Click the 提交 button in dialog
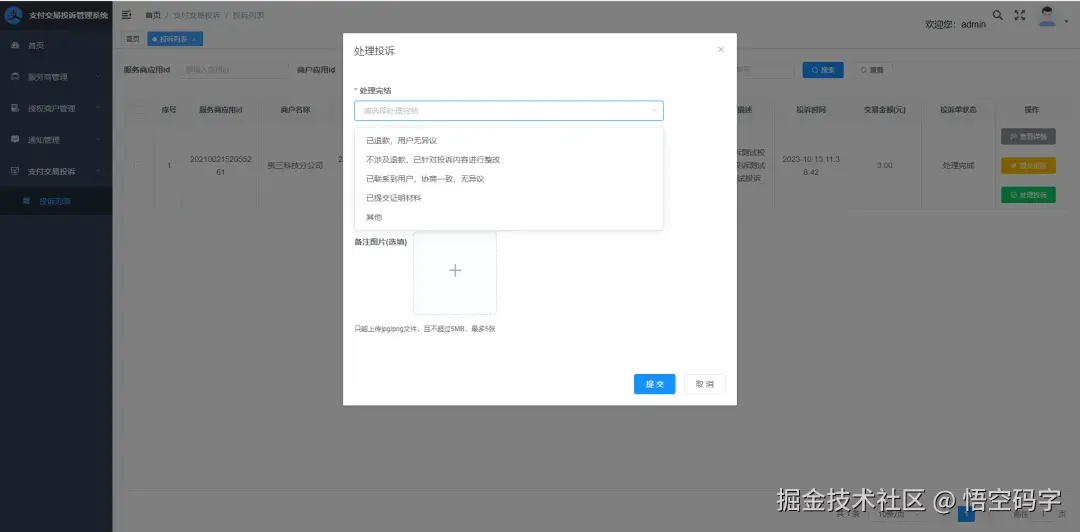 pos(654,385)
